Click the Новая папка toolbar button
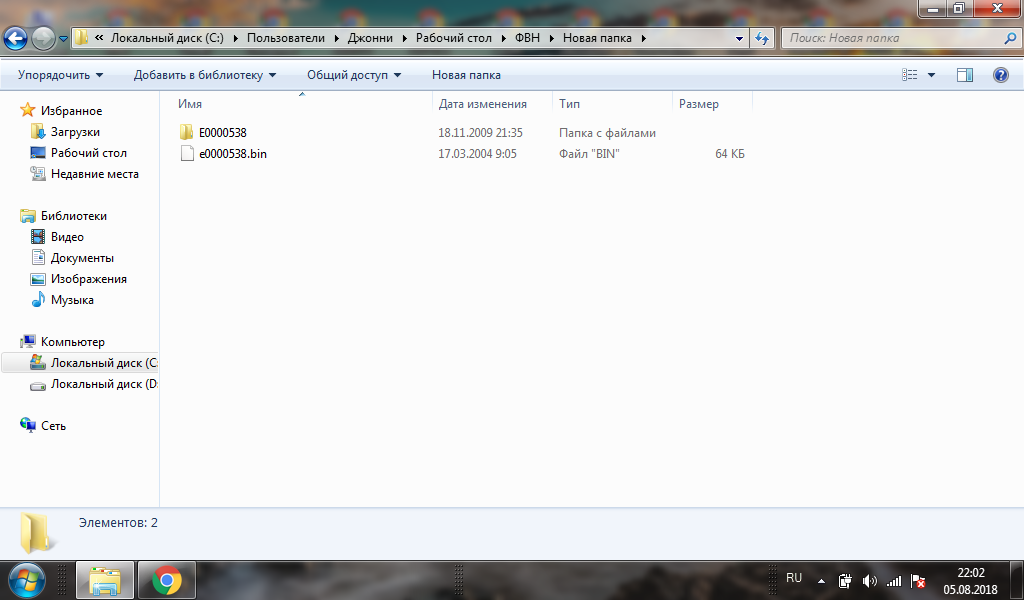1024x600 pixels. (x=466, y=75)
